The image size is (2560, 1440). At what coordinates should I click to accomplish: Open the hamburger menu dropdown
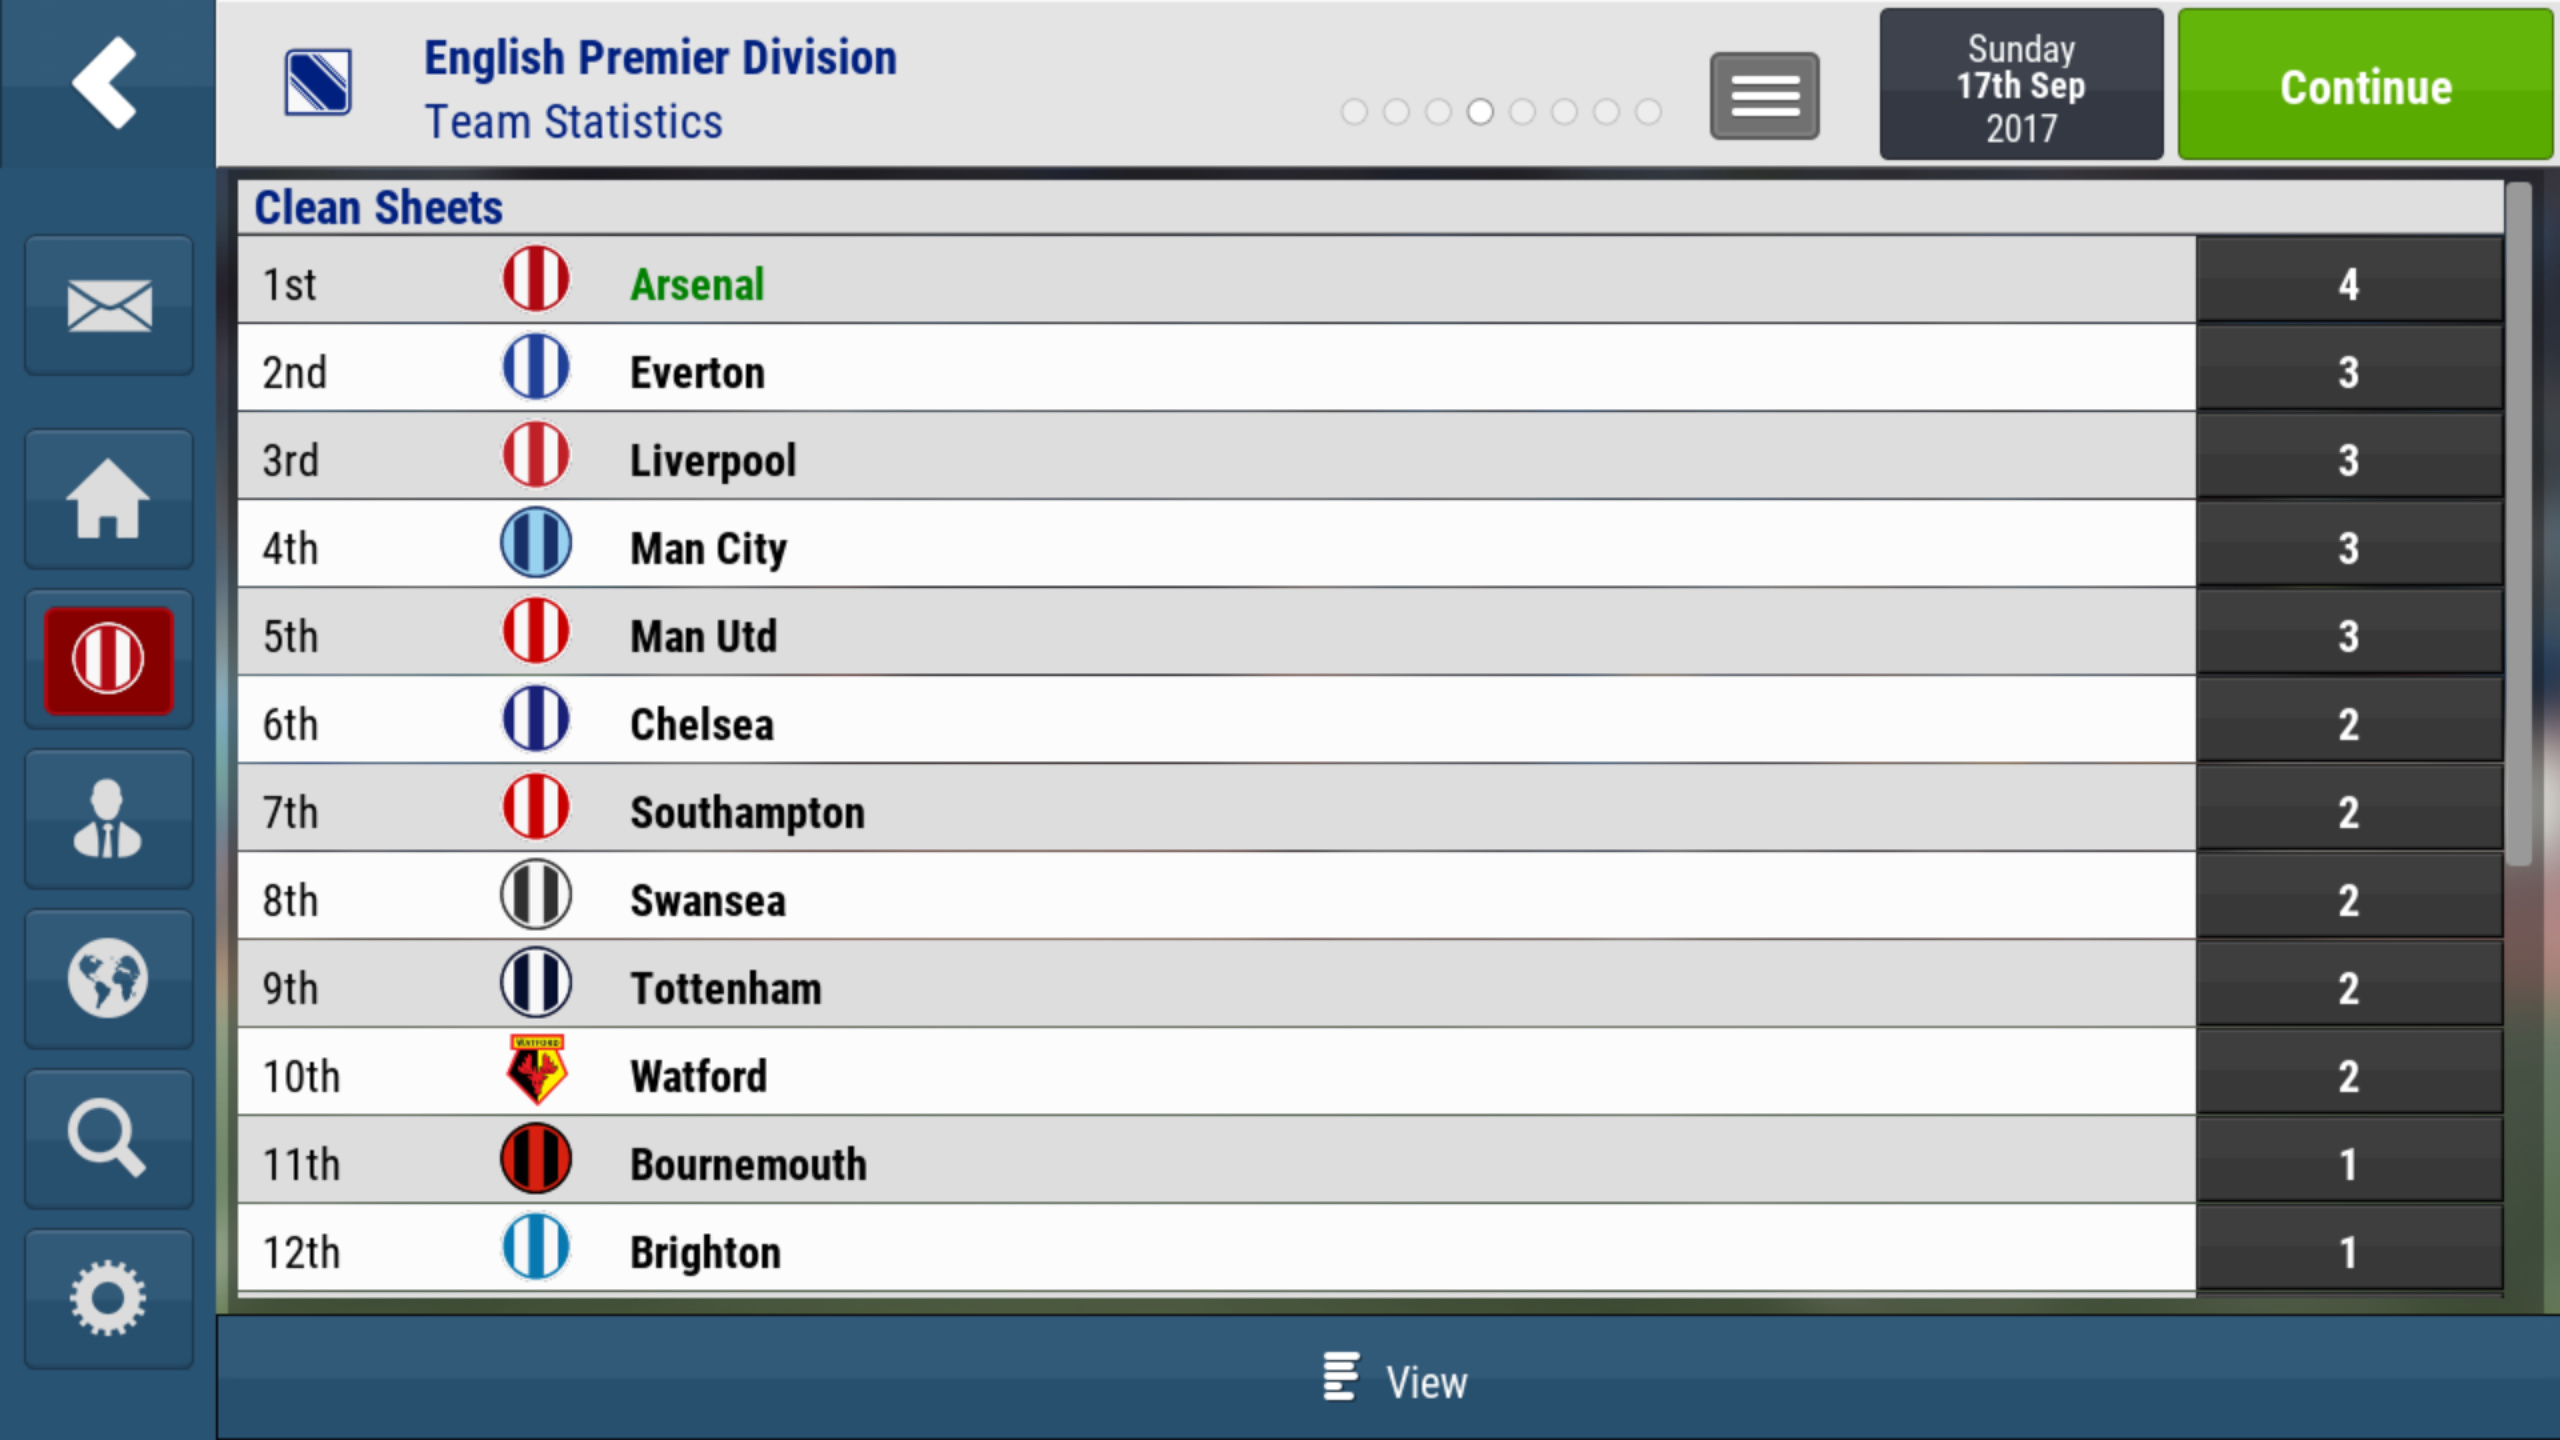point(1765,96)
